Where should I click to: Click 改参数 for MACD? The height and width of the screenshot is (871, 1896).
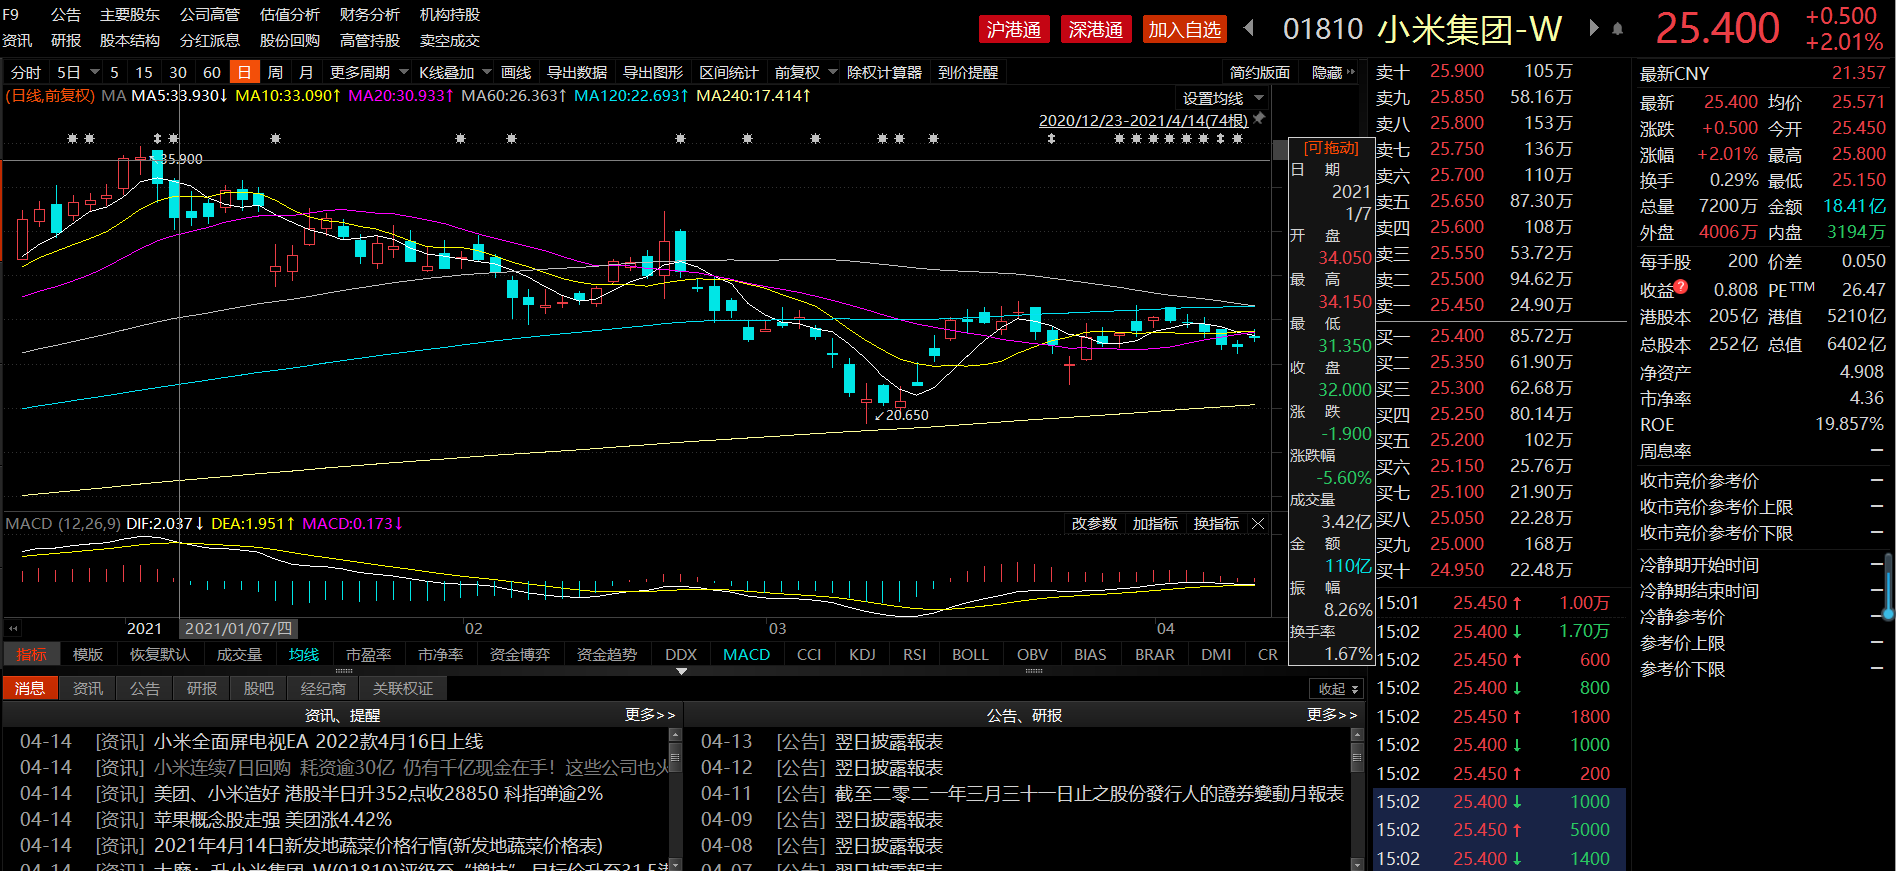pos(1094,524)
